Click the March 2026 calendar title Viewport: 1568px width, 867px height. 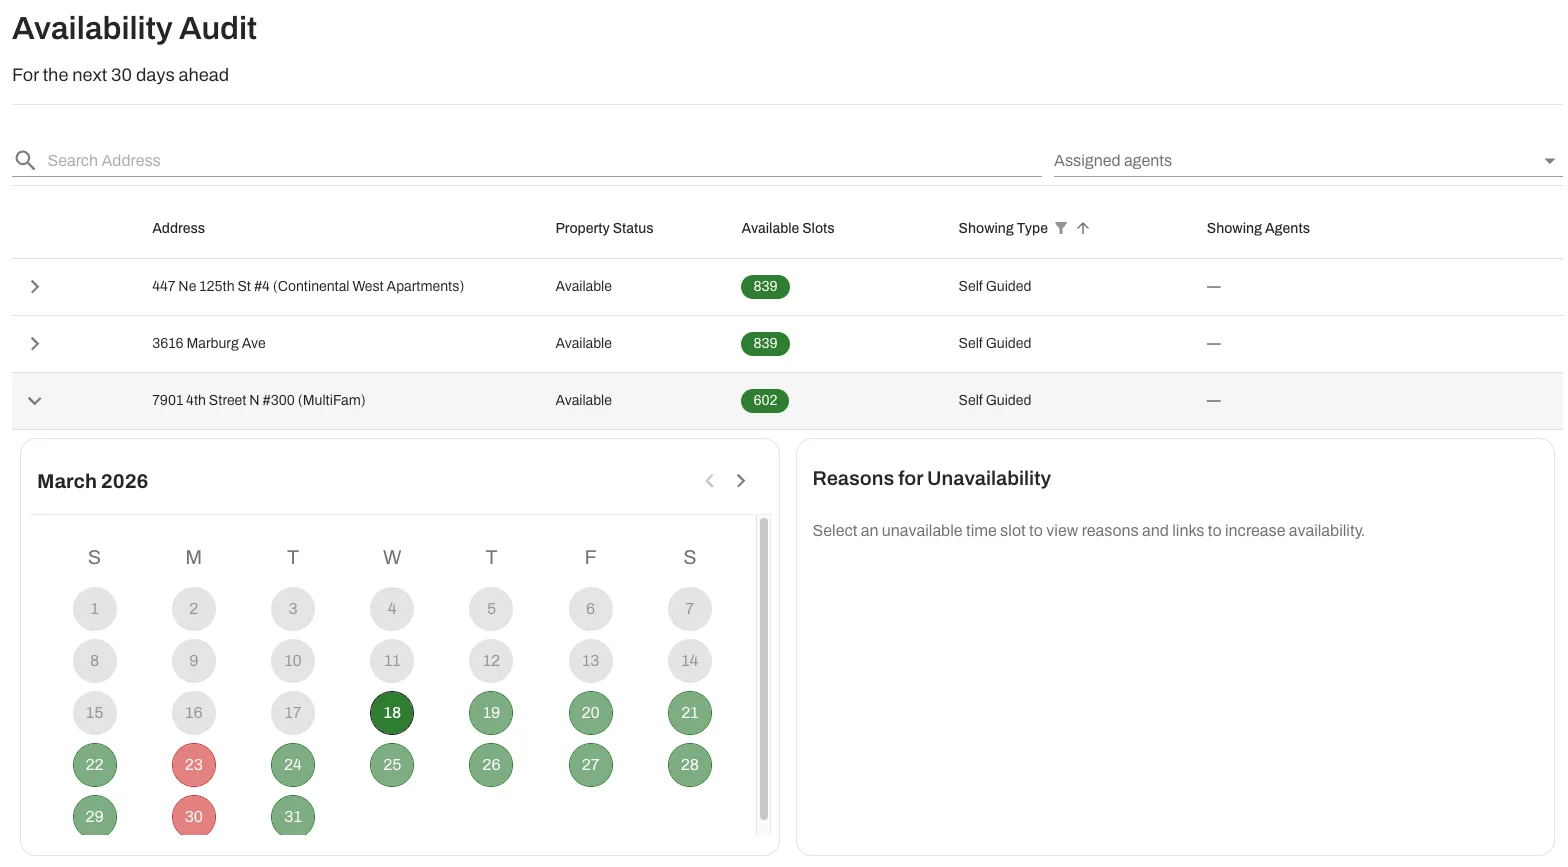point(93,481)
